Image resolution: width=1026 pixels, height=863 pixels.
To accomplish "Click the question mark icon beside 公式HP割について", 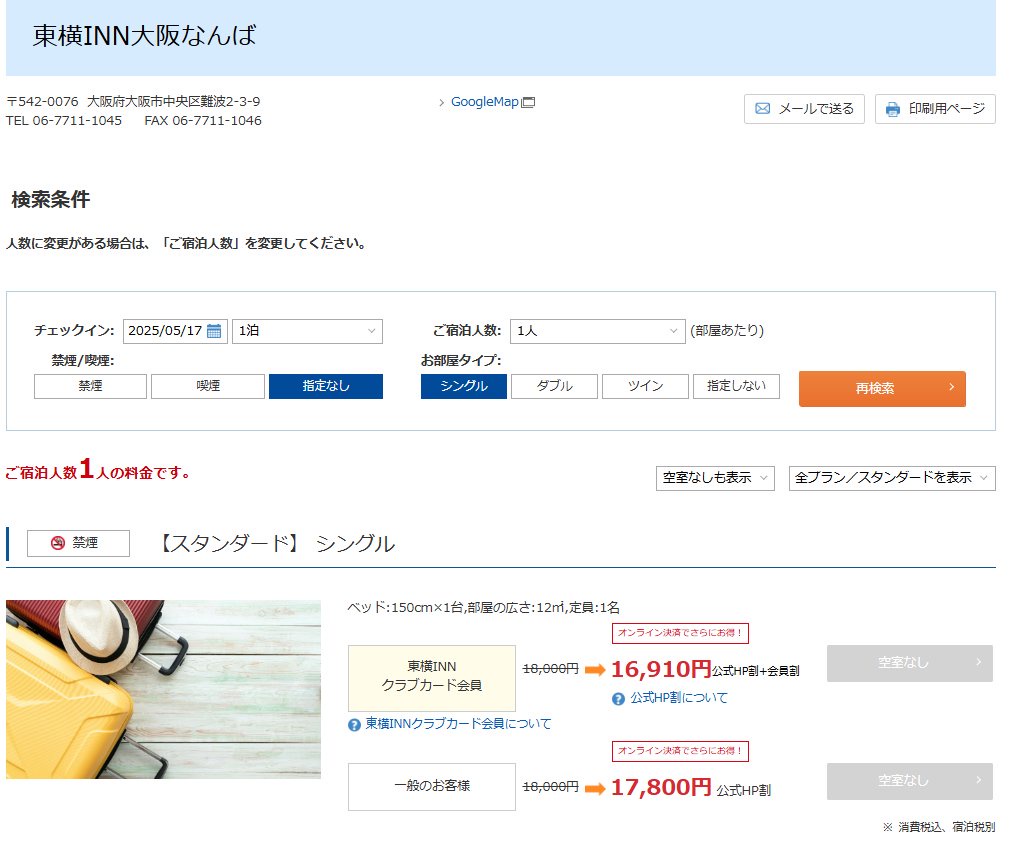I will [x=618, y=699].
